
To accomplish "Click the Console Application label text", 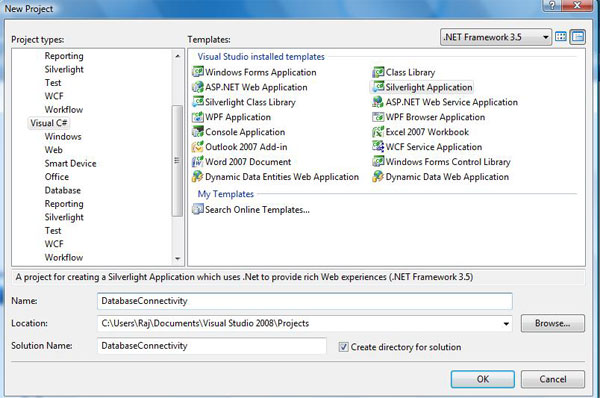I will tap(245, 132).
